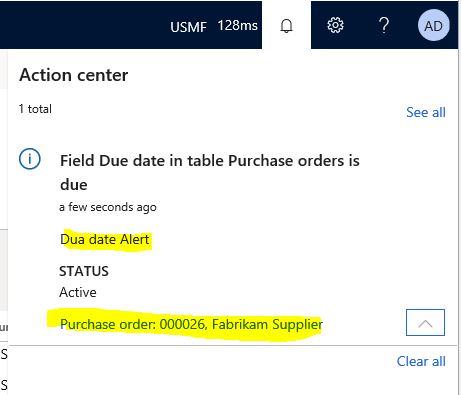Open the See all notifications link

426,112
